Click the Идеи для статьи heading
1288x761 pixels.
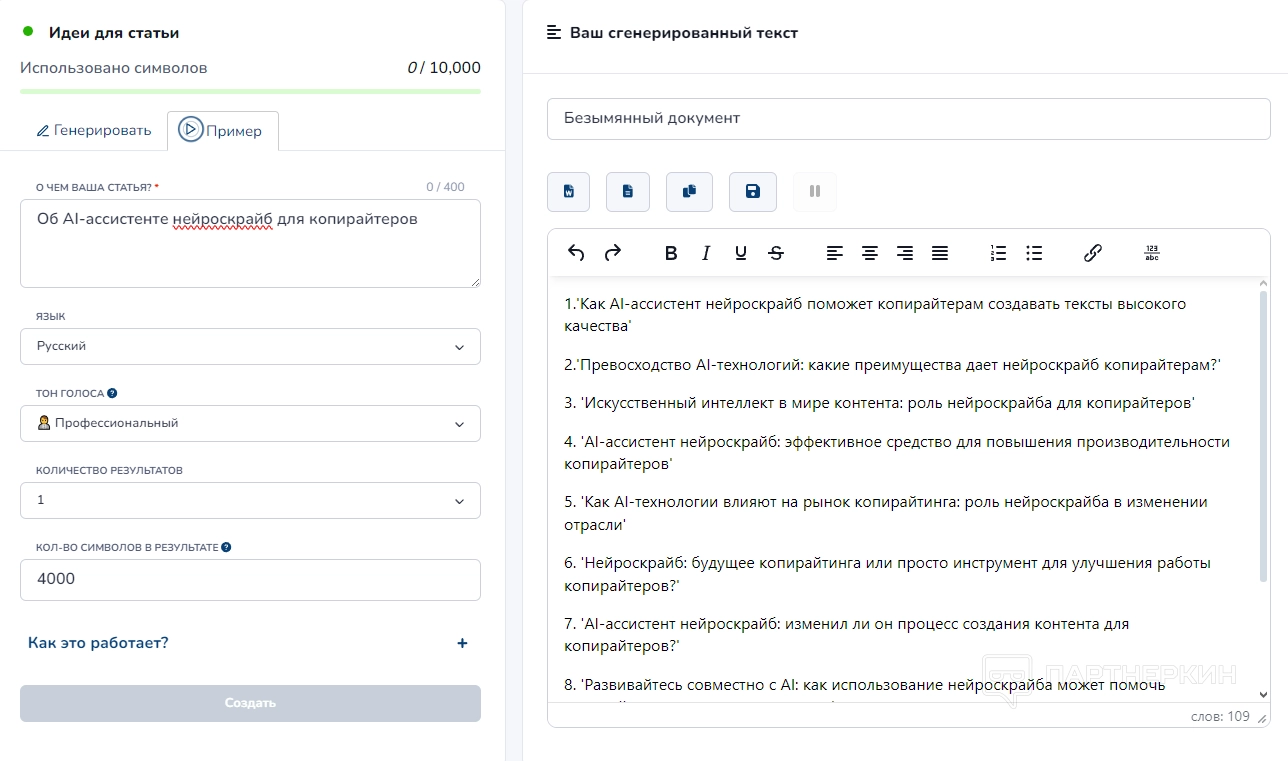(114, 33)
